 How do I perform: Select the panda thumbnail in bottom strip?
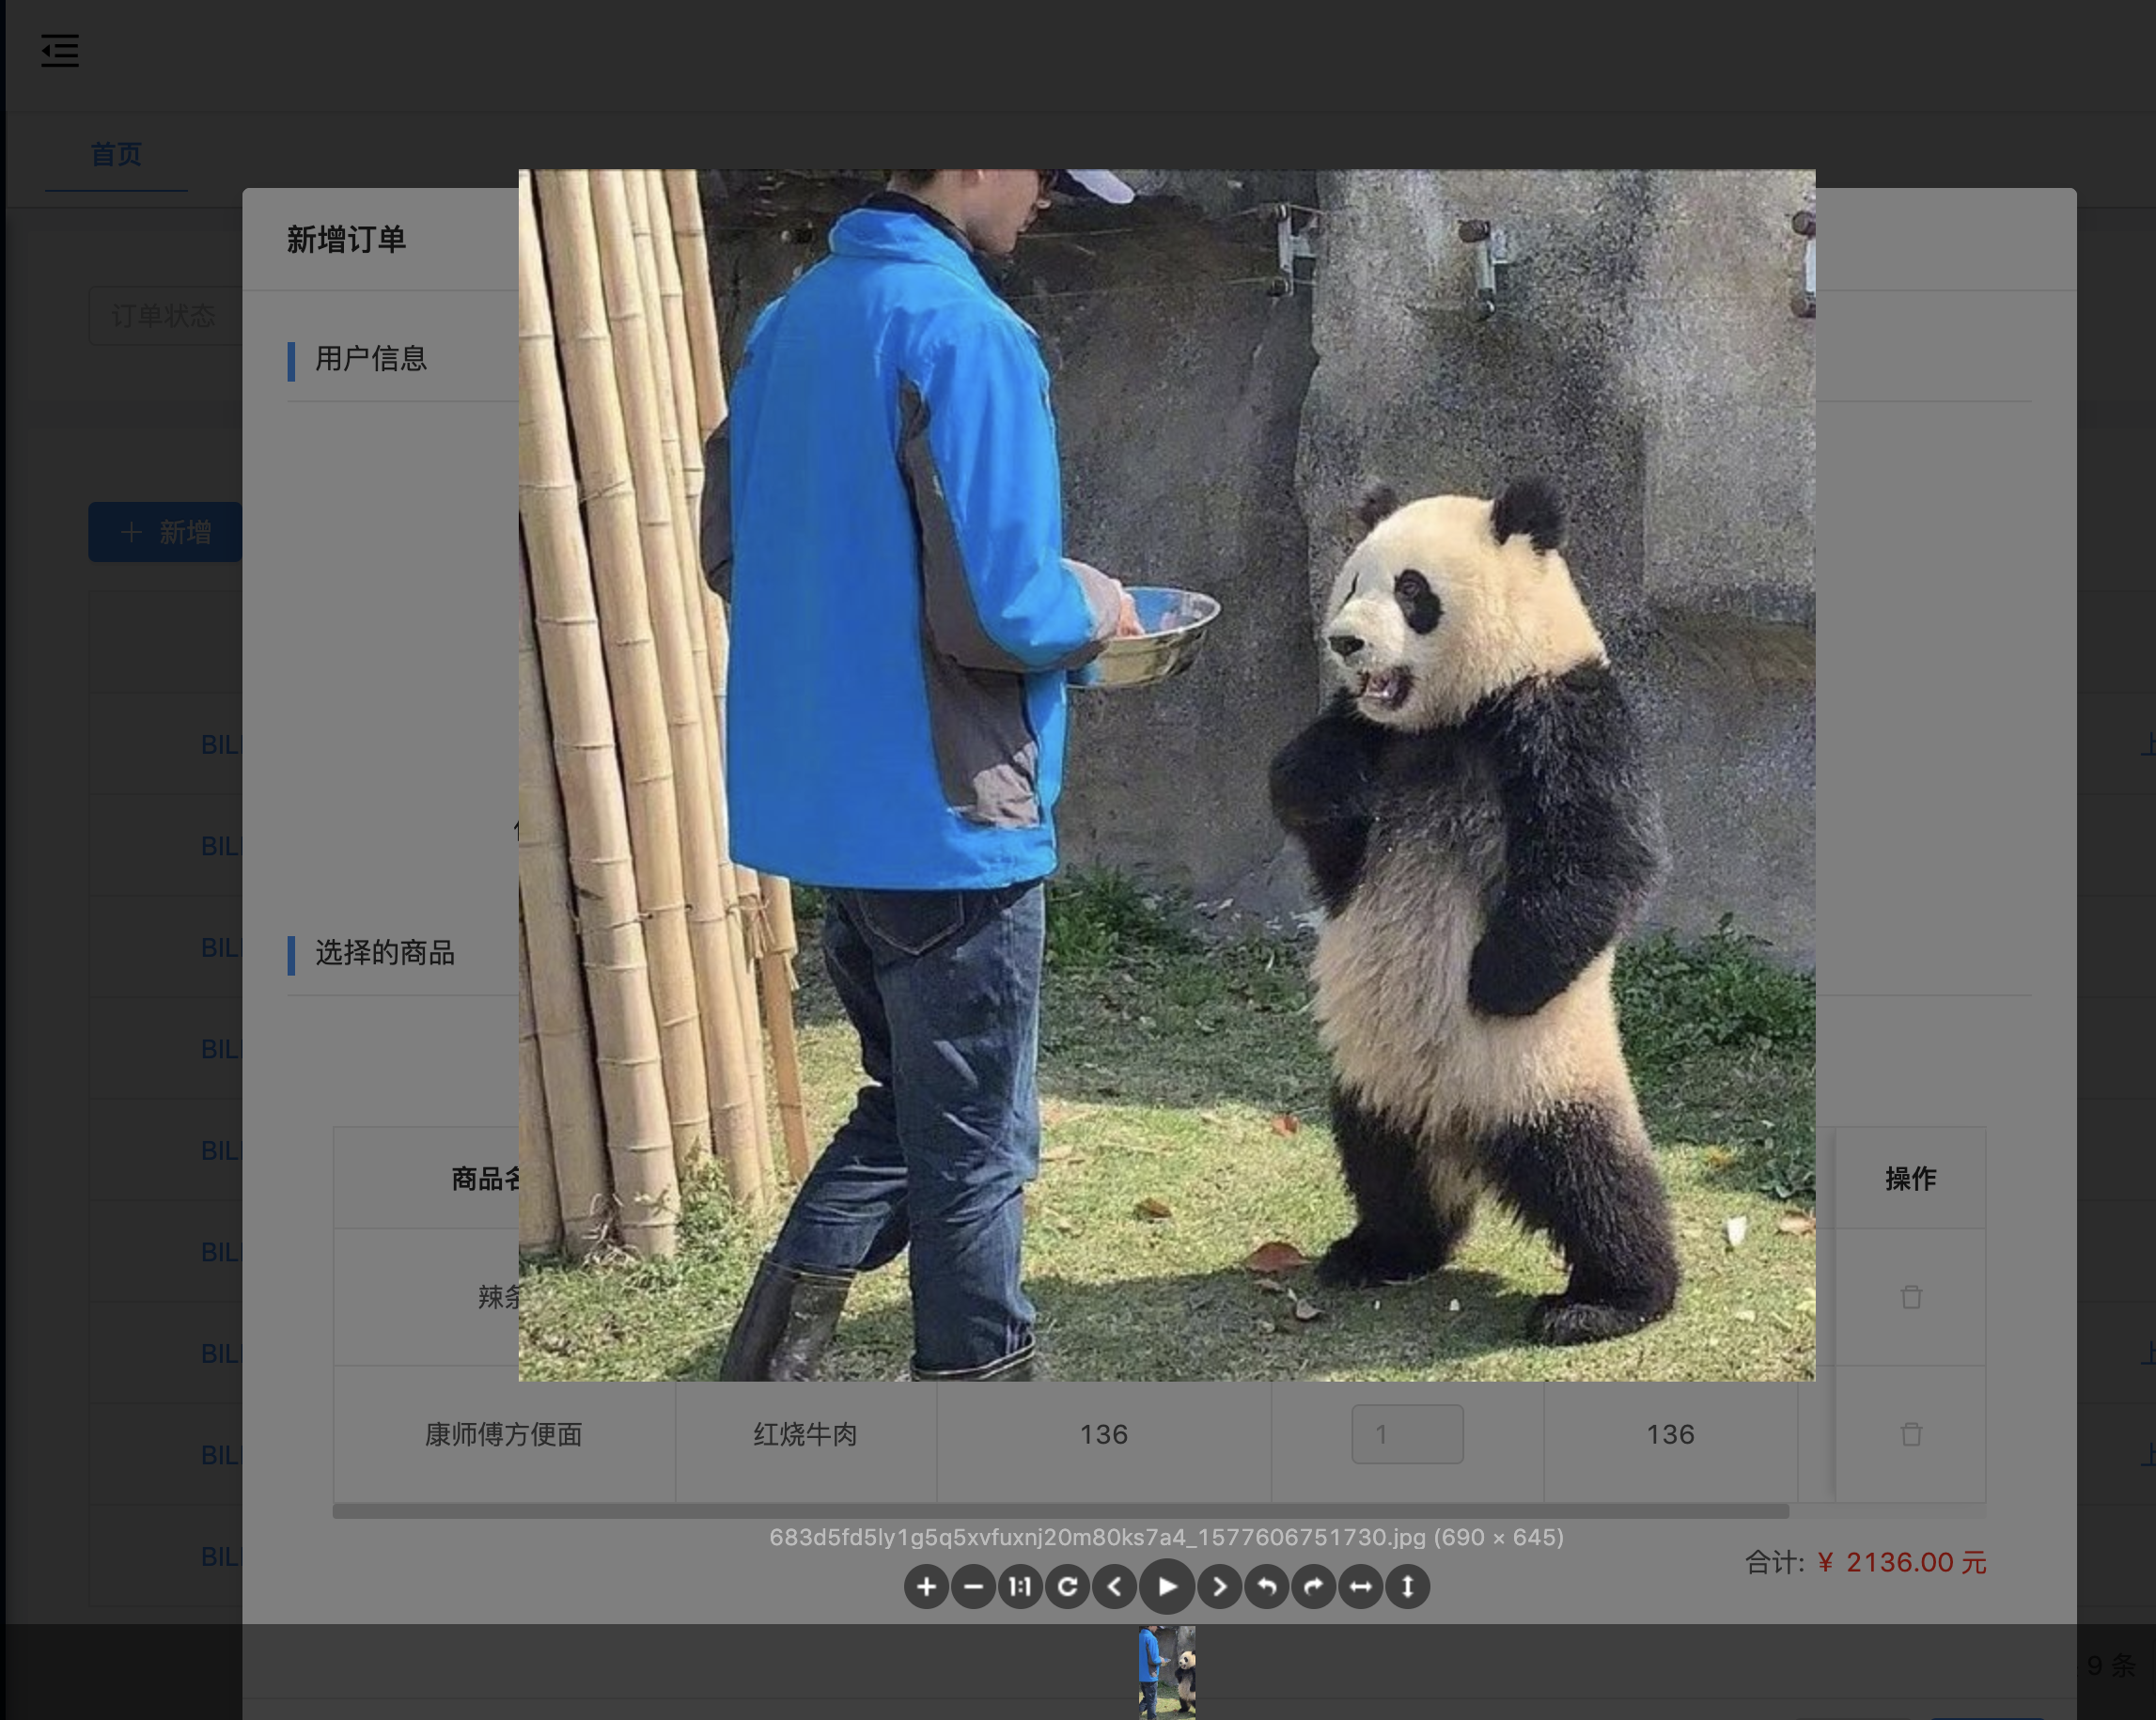pyautogui.click(x=1166, y=1672)
